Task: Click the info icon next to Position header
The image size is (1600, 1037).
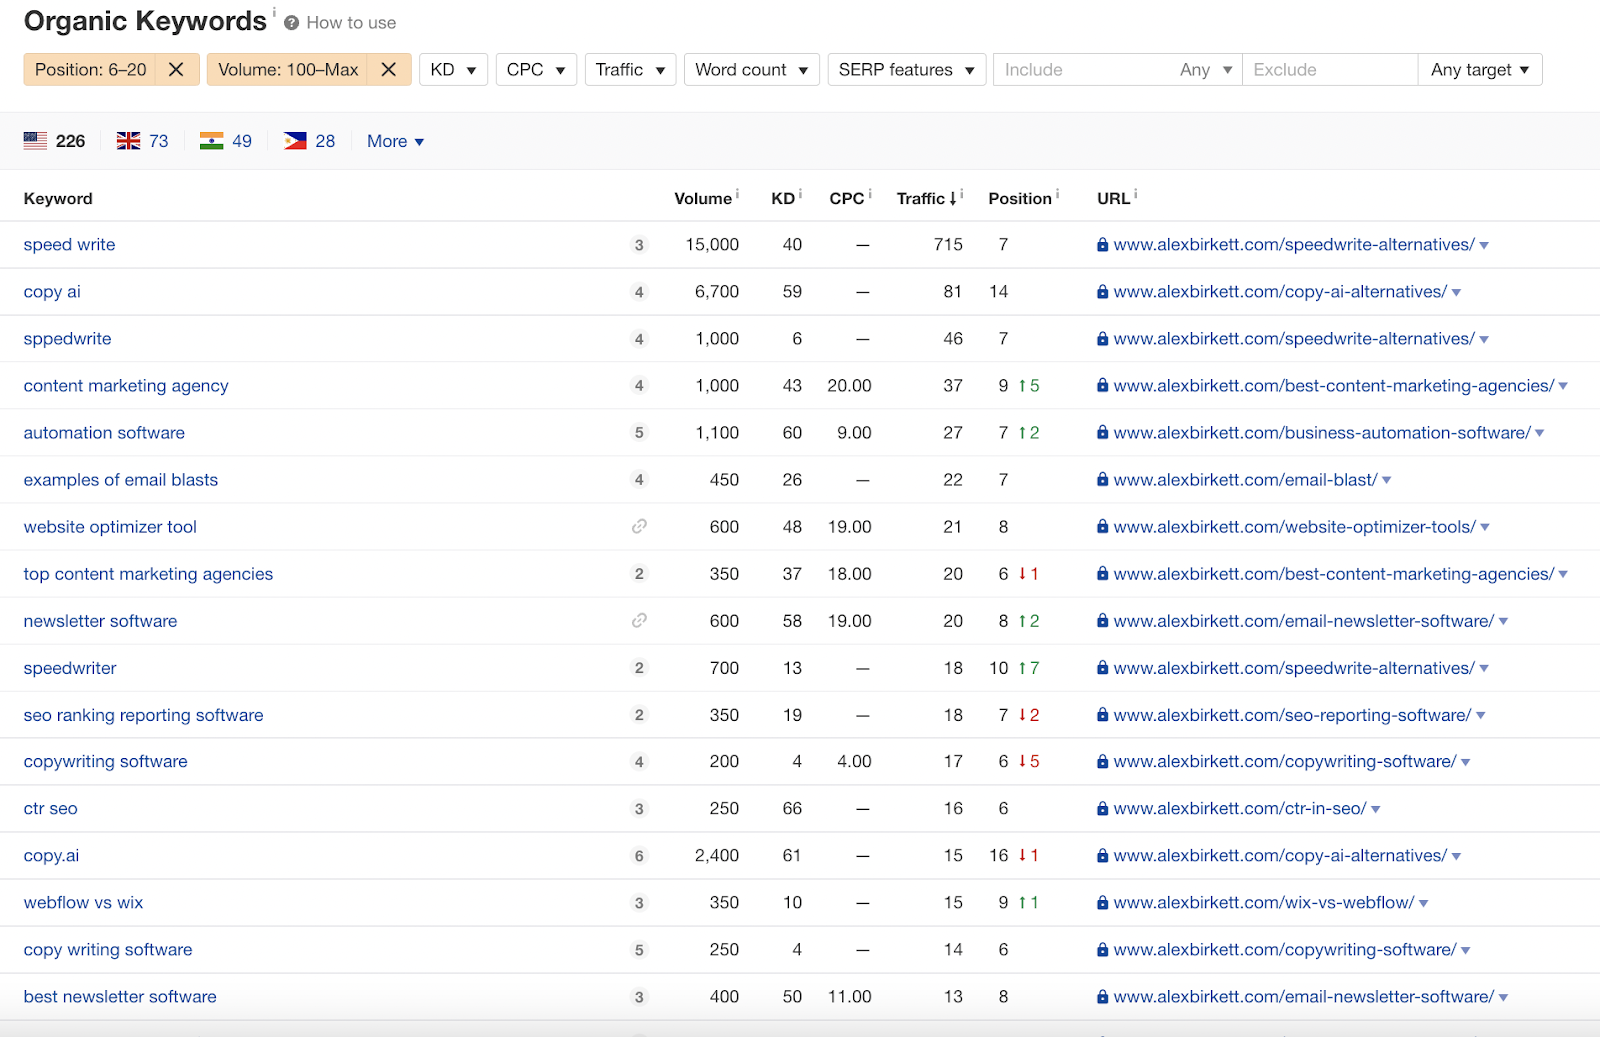Action: tap(1058, 193)
